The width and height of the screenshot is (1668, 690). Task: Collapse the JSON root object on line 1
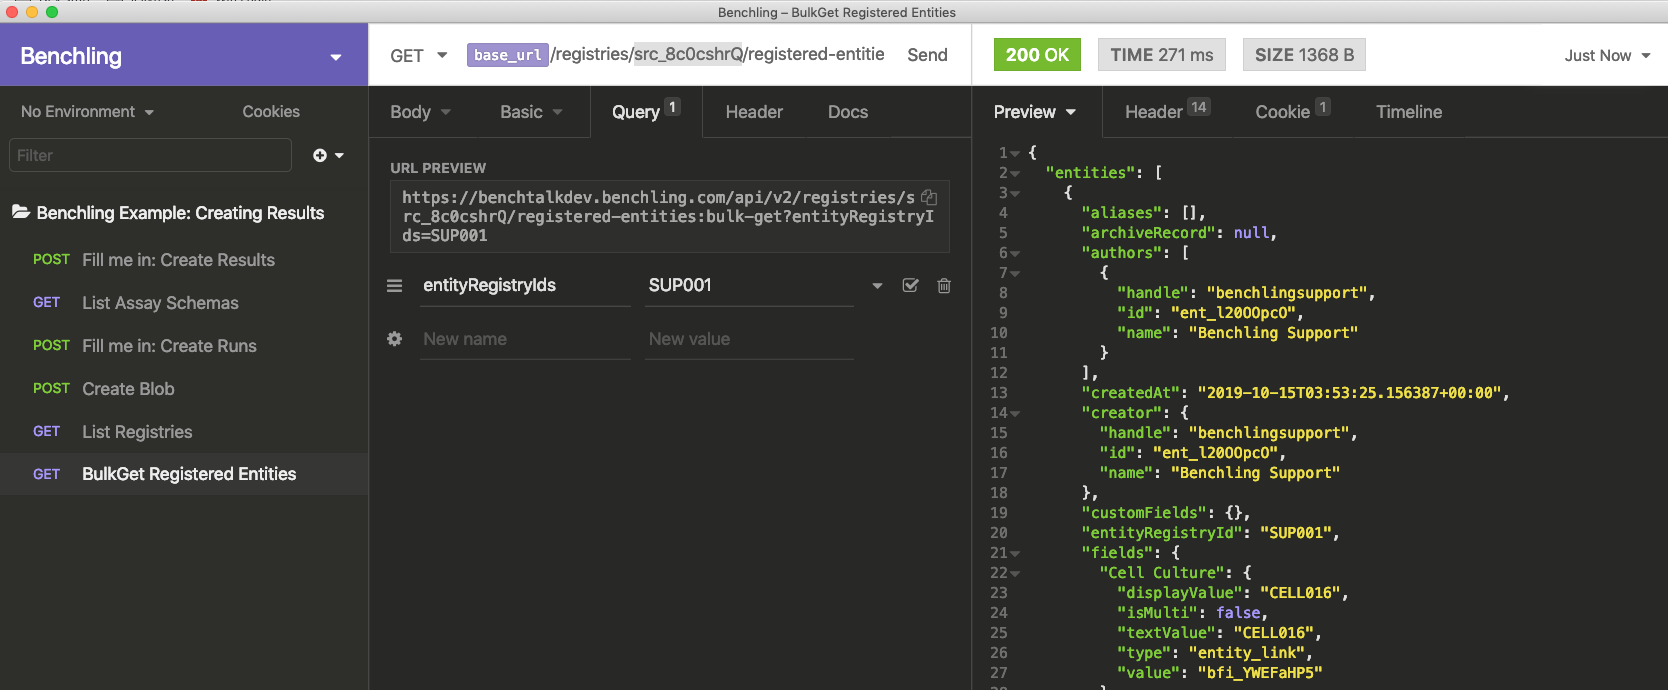pyautogui.click(x=1015, y=153)
